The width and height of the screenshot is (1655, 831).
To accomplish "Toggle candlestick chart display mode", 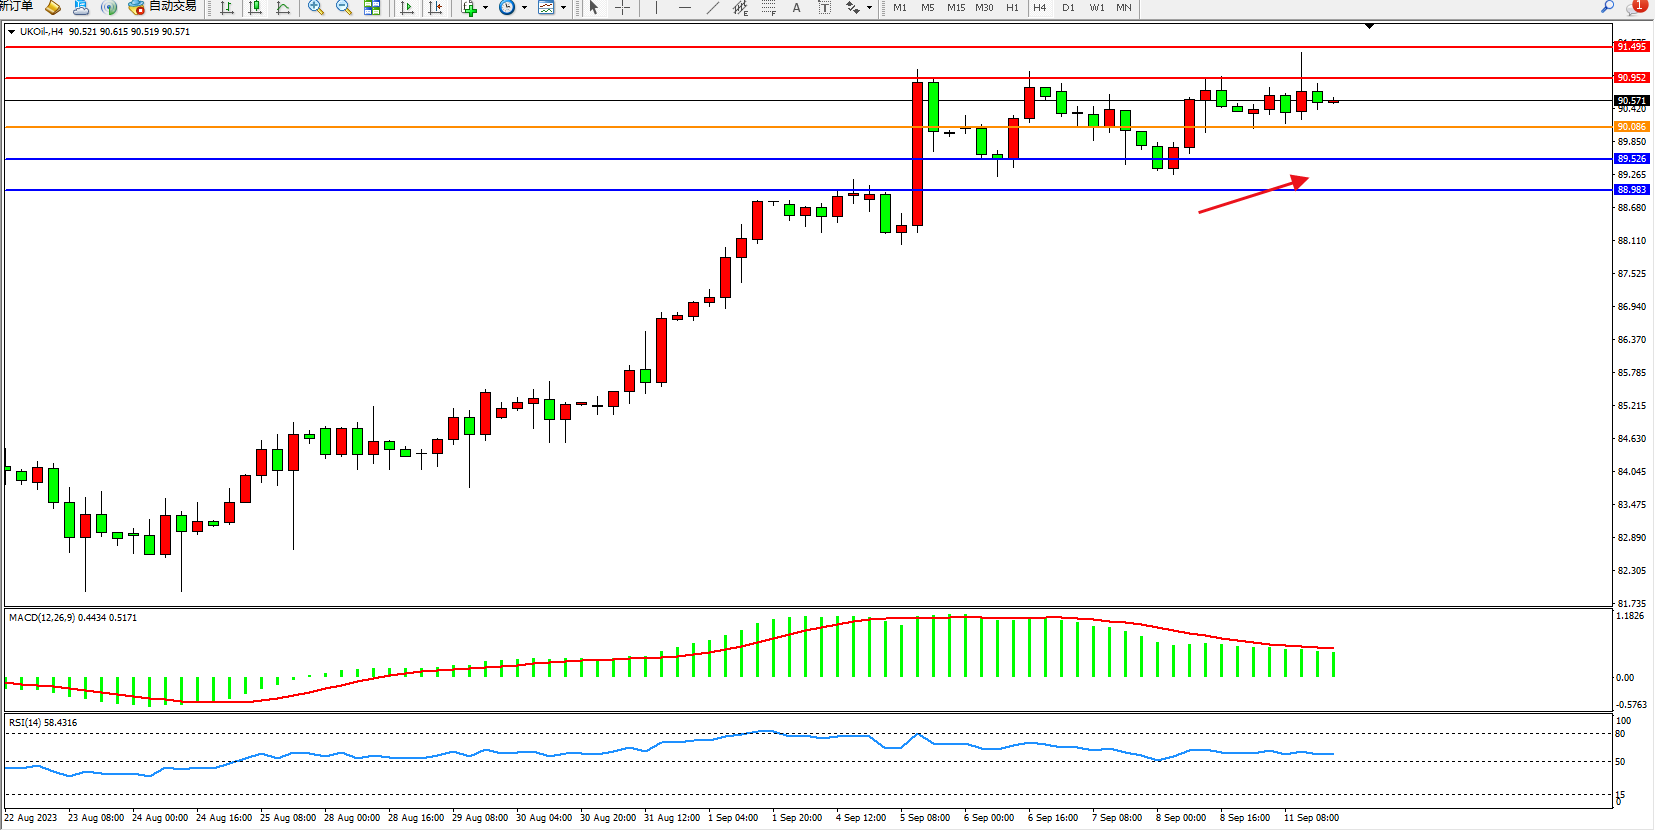I will click(255, 8).
